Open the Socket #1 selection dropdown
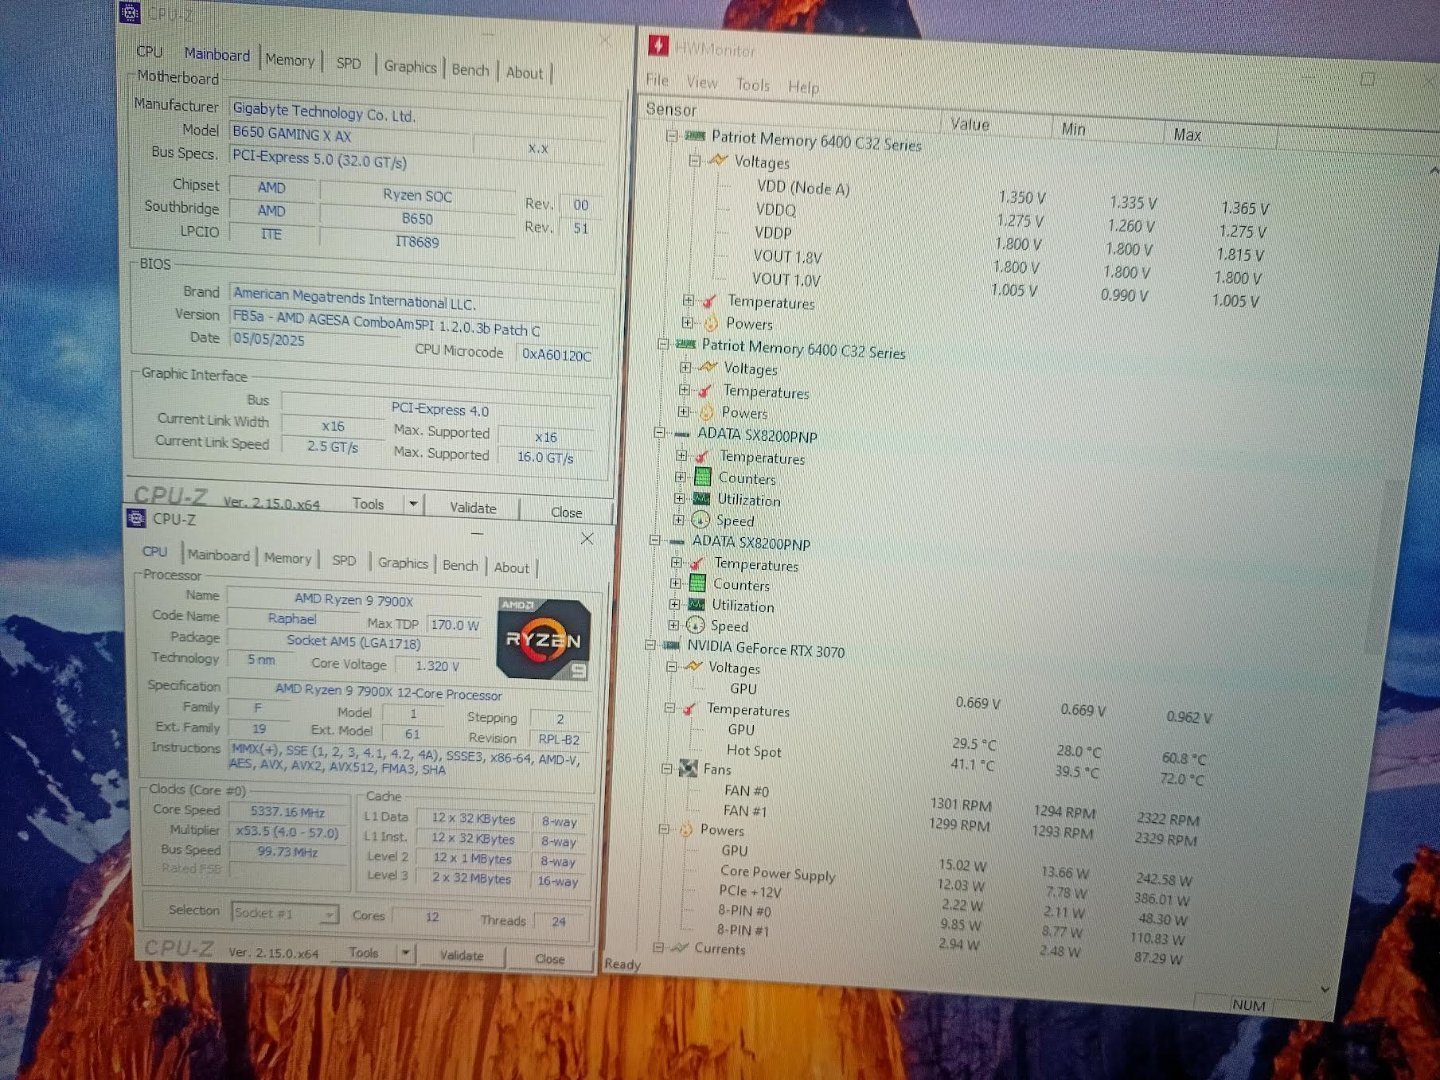 tap(285, 913)
